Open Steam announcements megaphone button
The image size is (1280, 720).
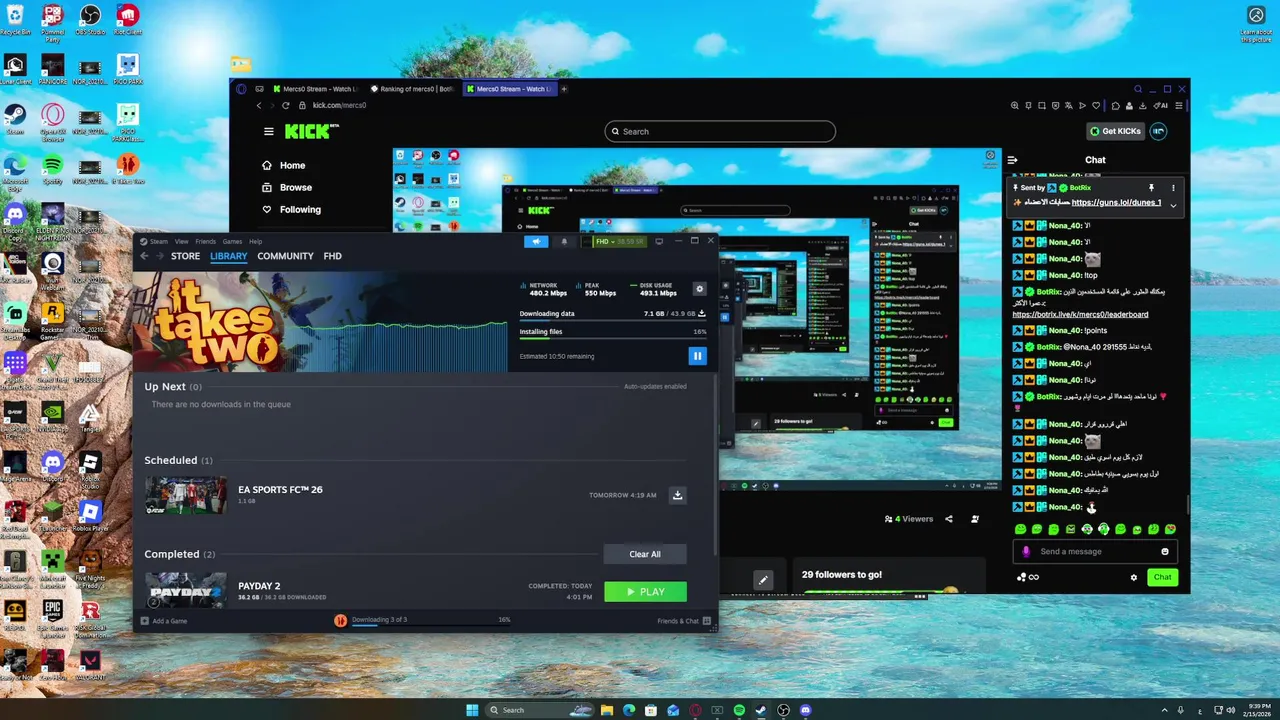(536, 241)
